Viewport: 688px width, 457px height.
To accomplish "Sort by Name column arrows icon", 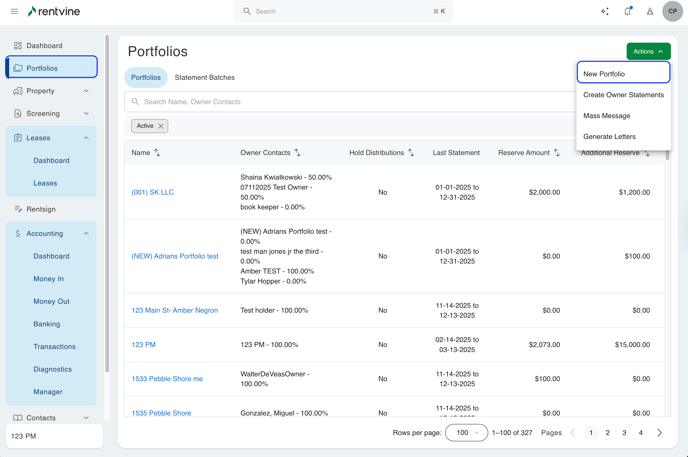I will [157, 153].
